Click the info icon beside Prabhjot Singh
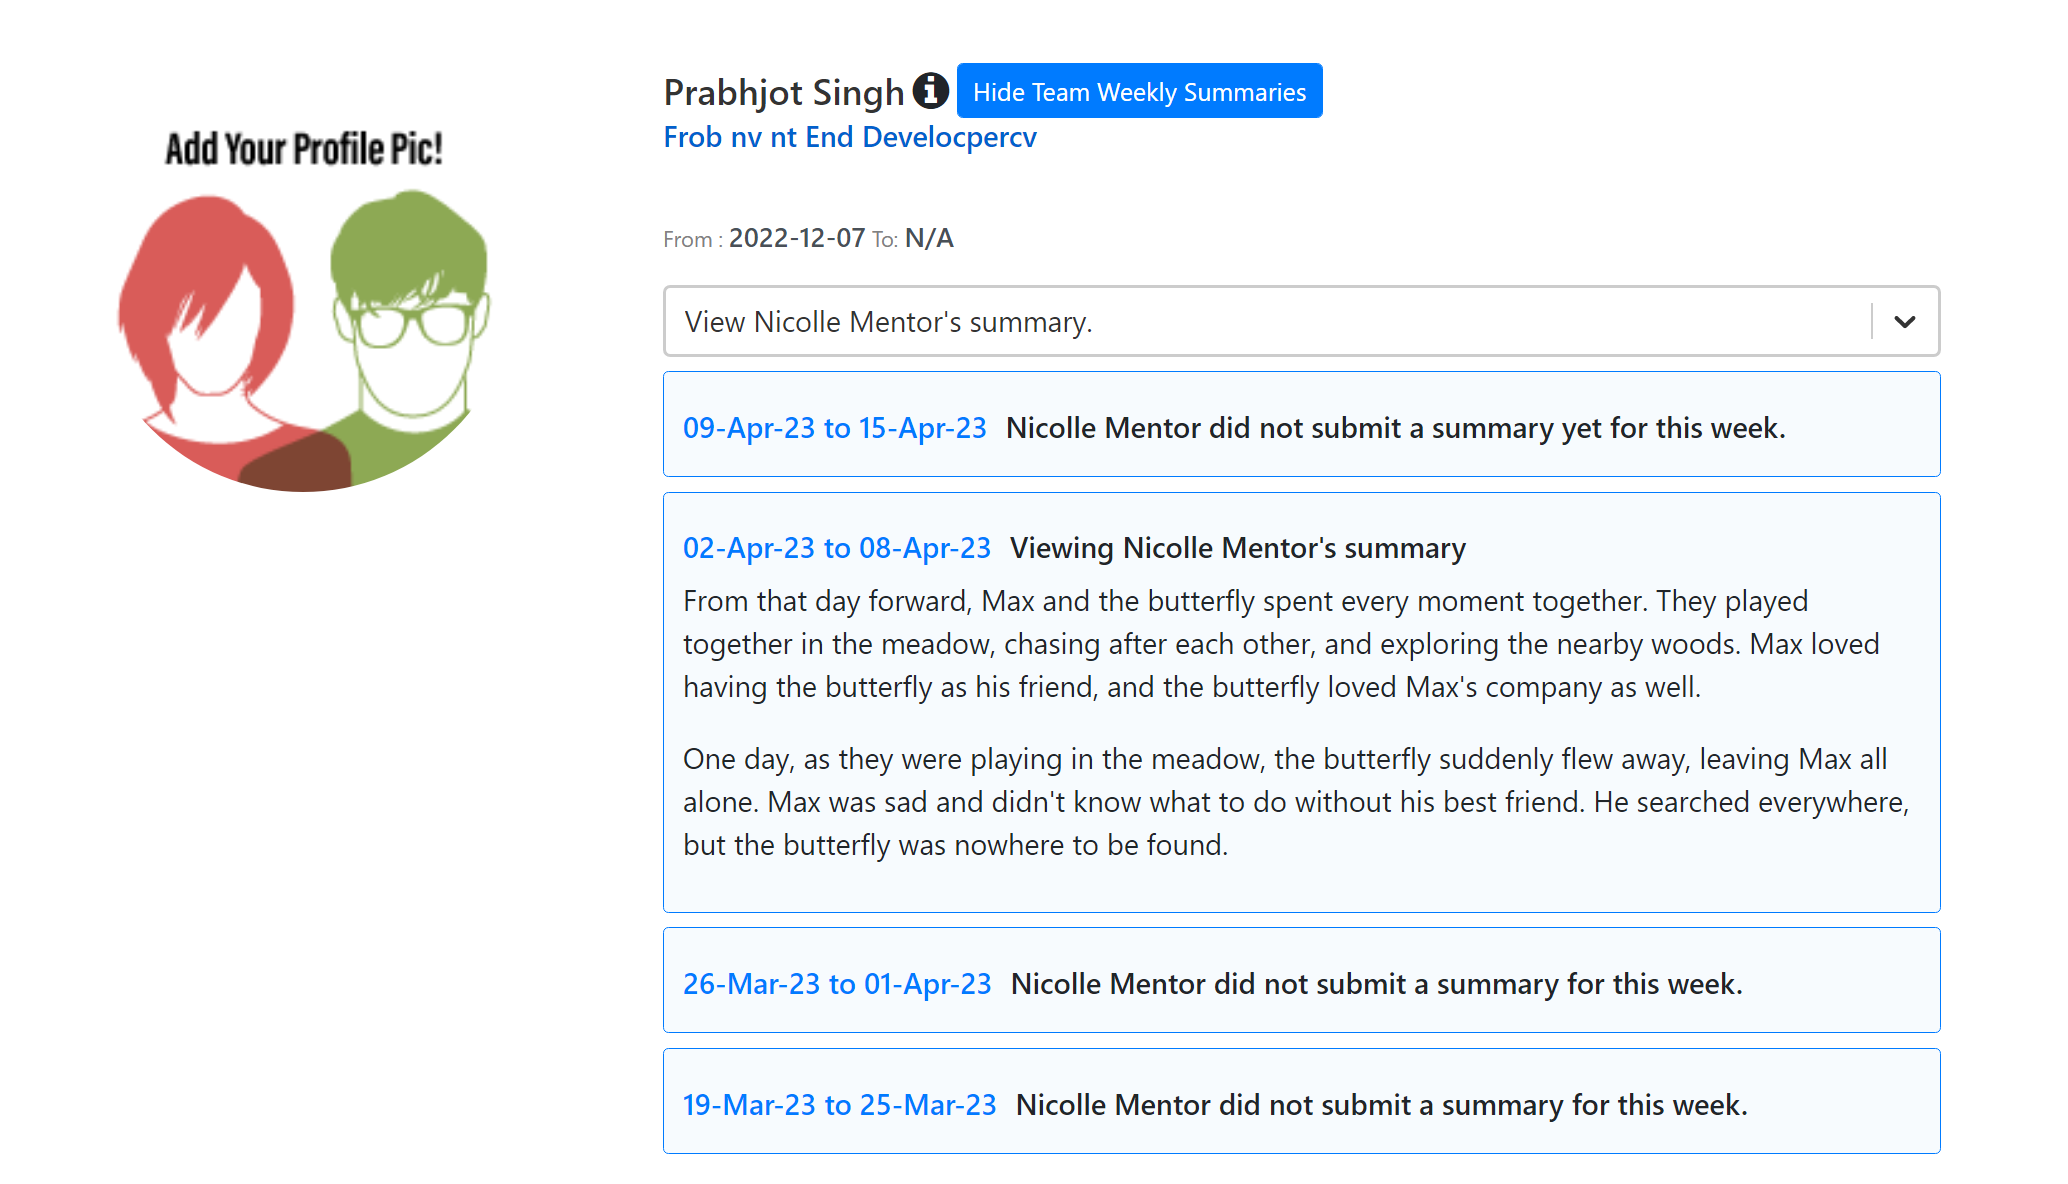Viewport: 2068px width, 1184px height. point(930,91)
